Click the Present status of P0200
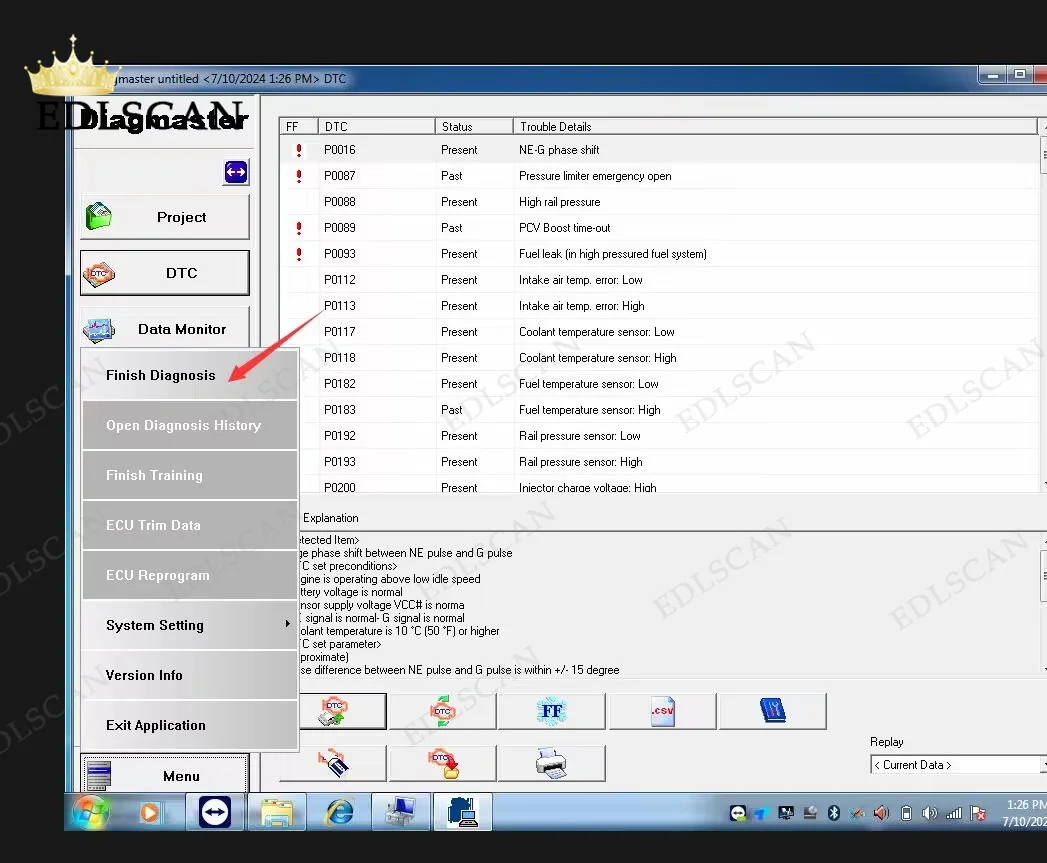The width and height of the screenshot is (1047, 863). click(459, 488)
